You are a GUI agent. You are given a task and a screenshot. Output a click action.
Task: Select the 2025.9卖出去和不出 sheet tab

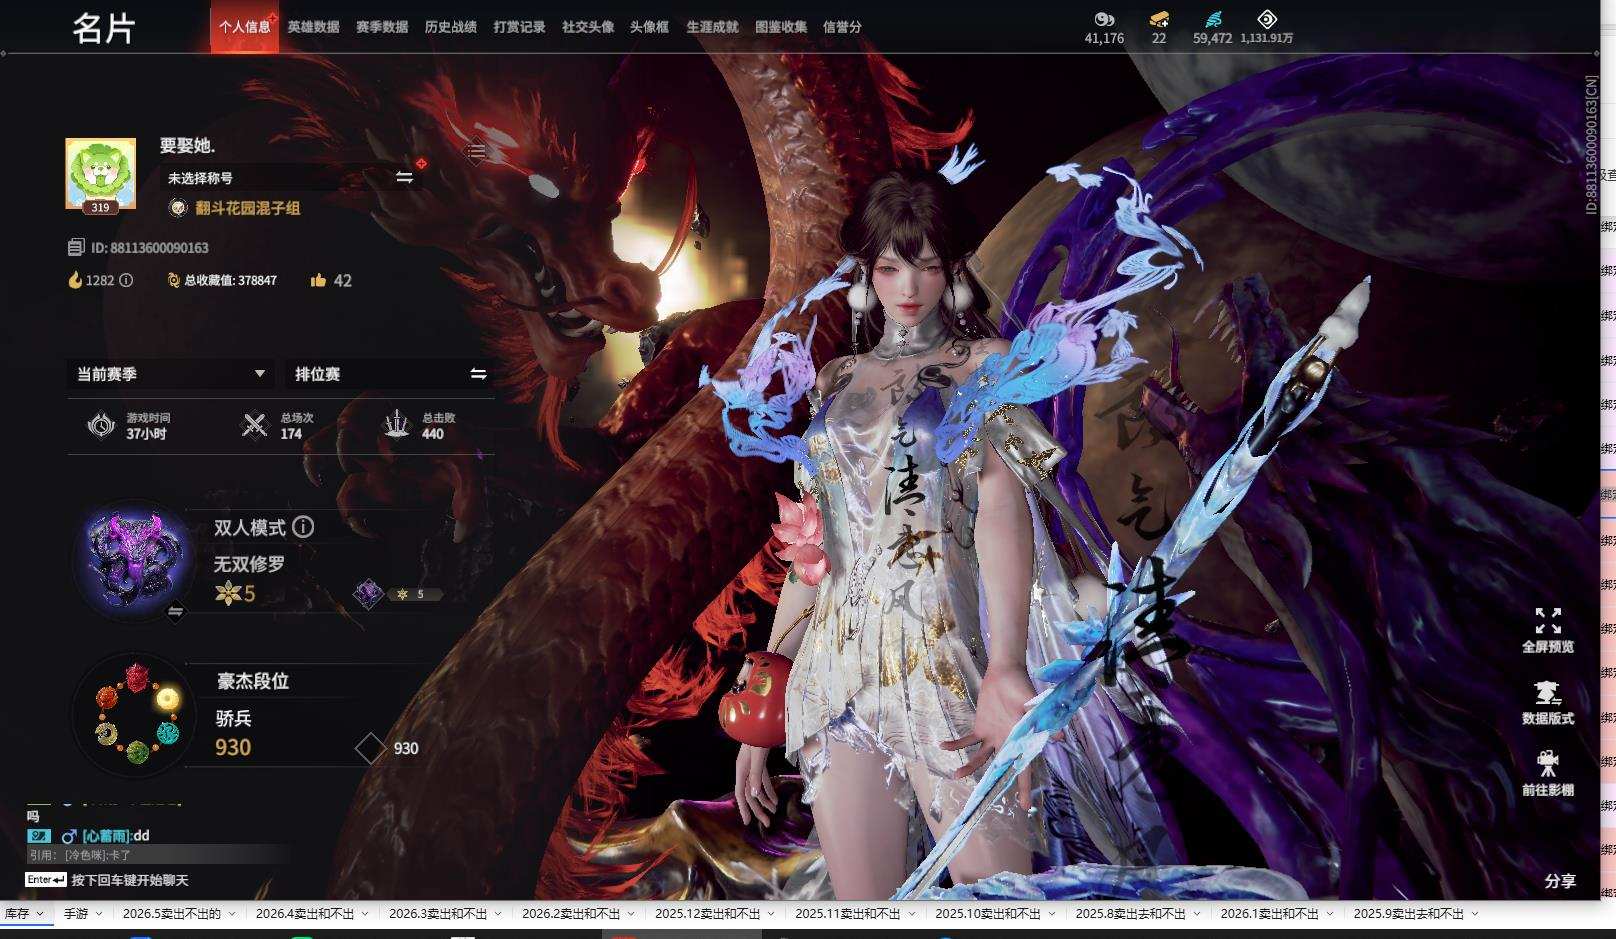1409,914
